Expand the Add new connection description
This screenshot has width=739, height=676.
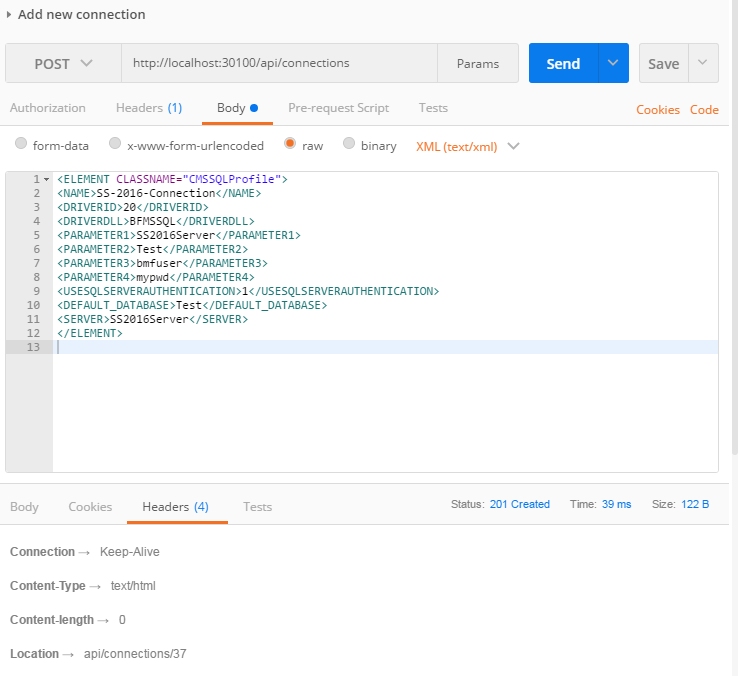click(8, 15)
